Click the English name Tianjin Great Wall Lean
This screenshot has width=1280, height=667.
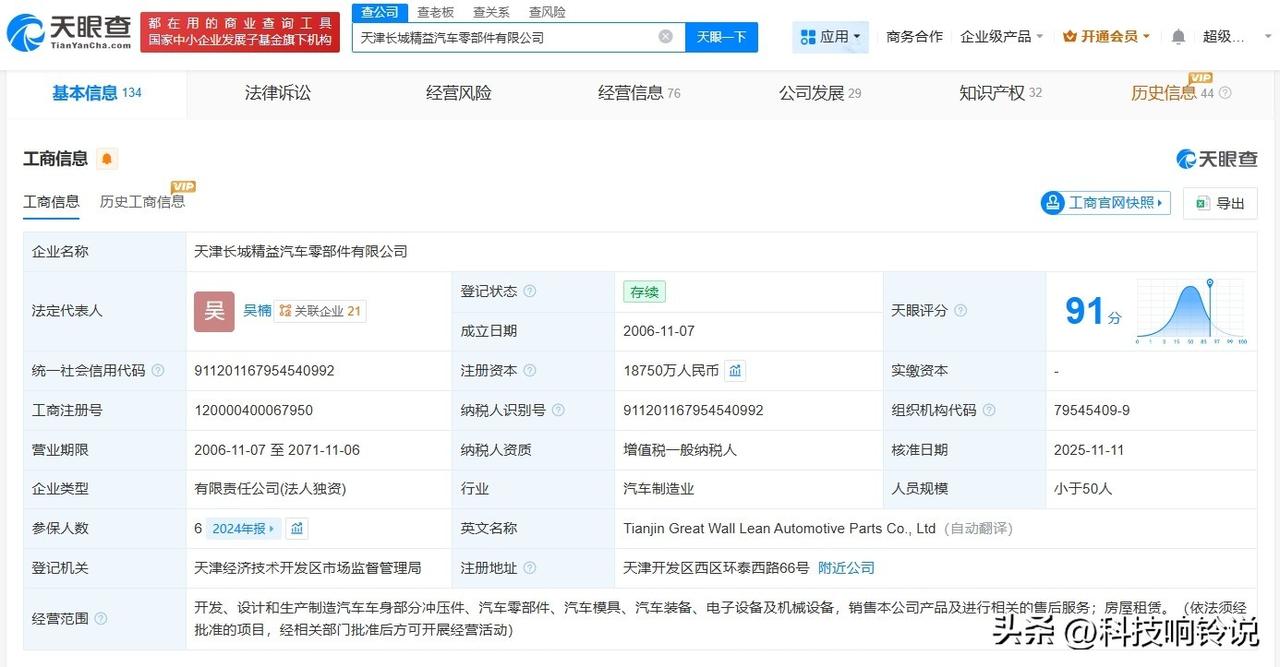click(x=780, y=528)
